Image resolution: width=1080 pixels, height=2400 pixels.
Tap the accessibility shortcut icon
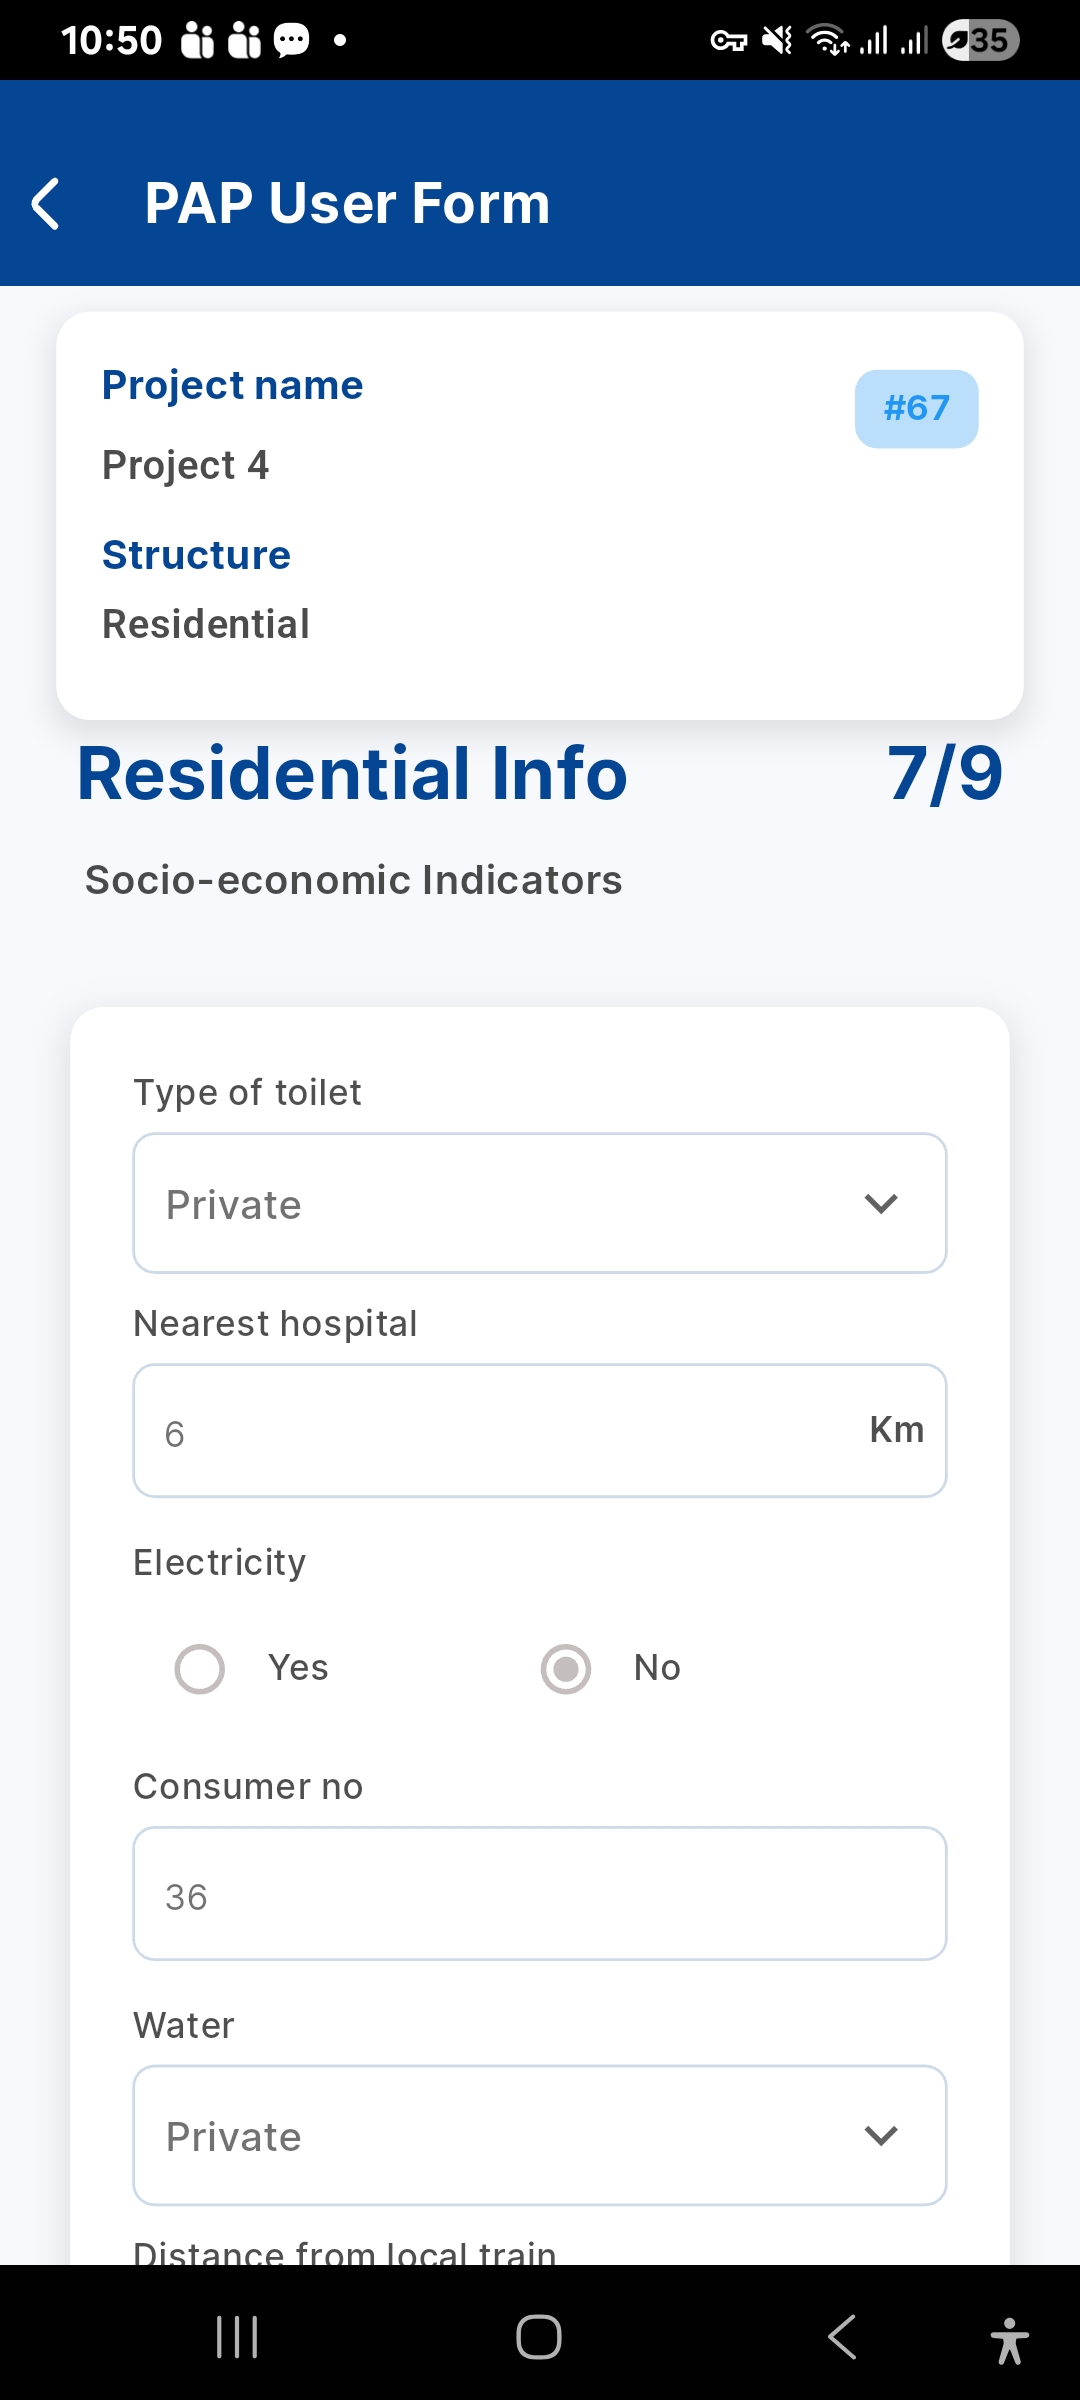point(1009,2340)
